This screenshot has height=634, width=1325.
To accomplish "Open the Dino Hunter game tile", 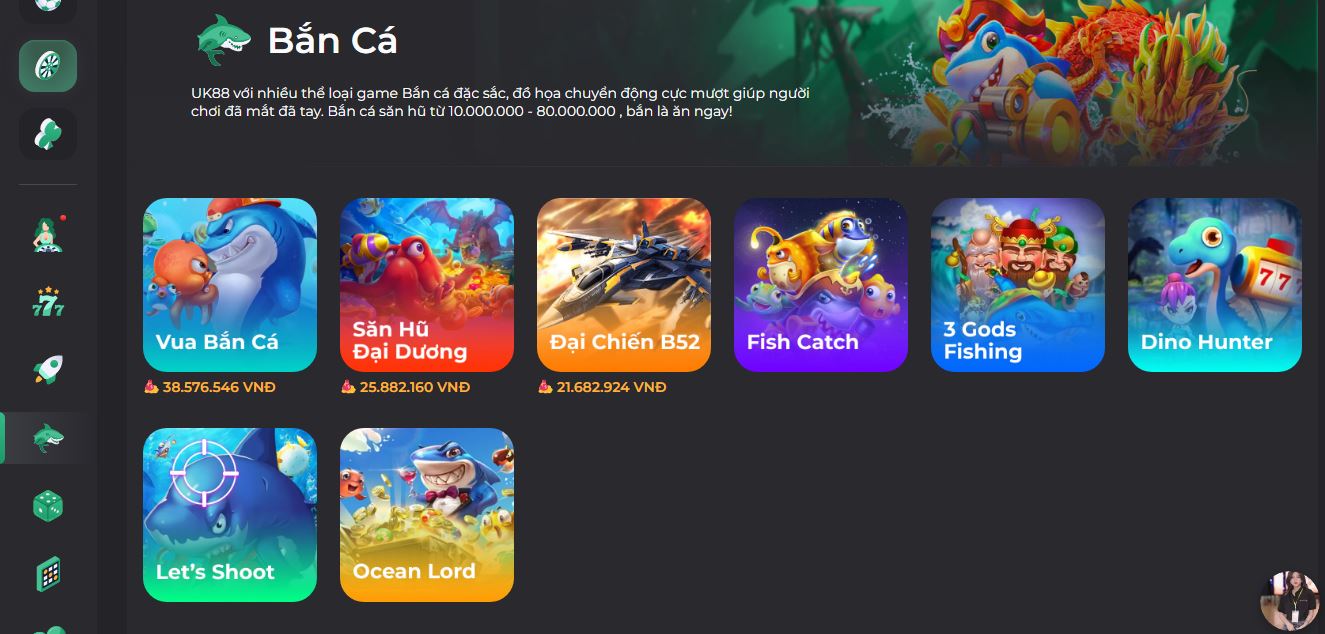I will click(1215, 285).
